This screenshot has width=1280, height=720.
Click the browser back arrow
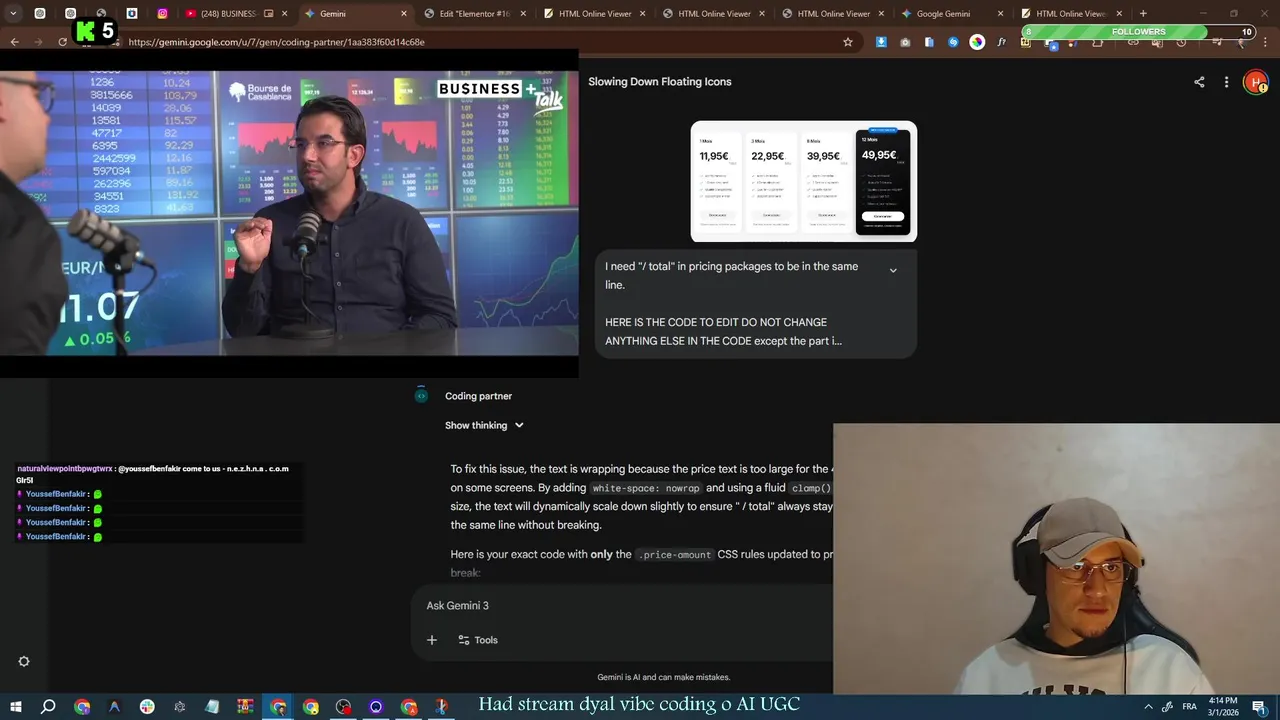point(14,42)
